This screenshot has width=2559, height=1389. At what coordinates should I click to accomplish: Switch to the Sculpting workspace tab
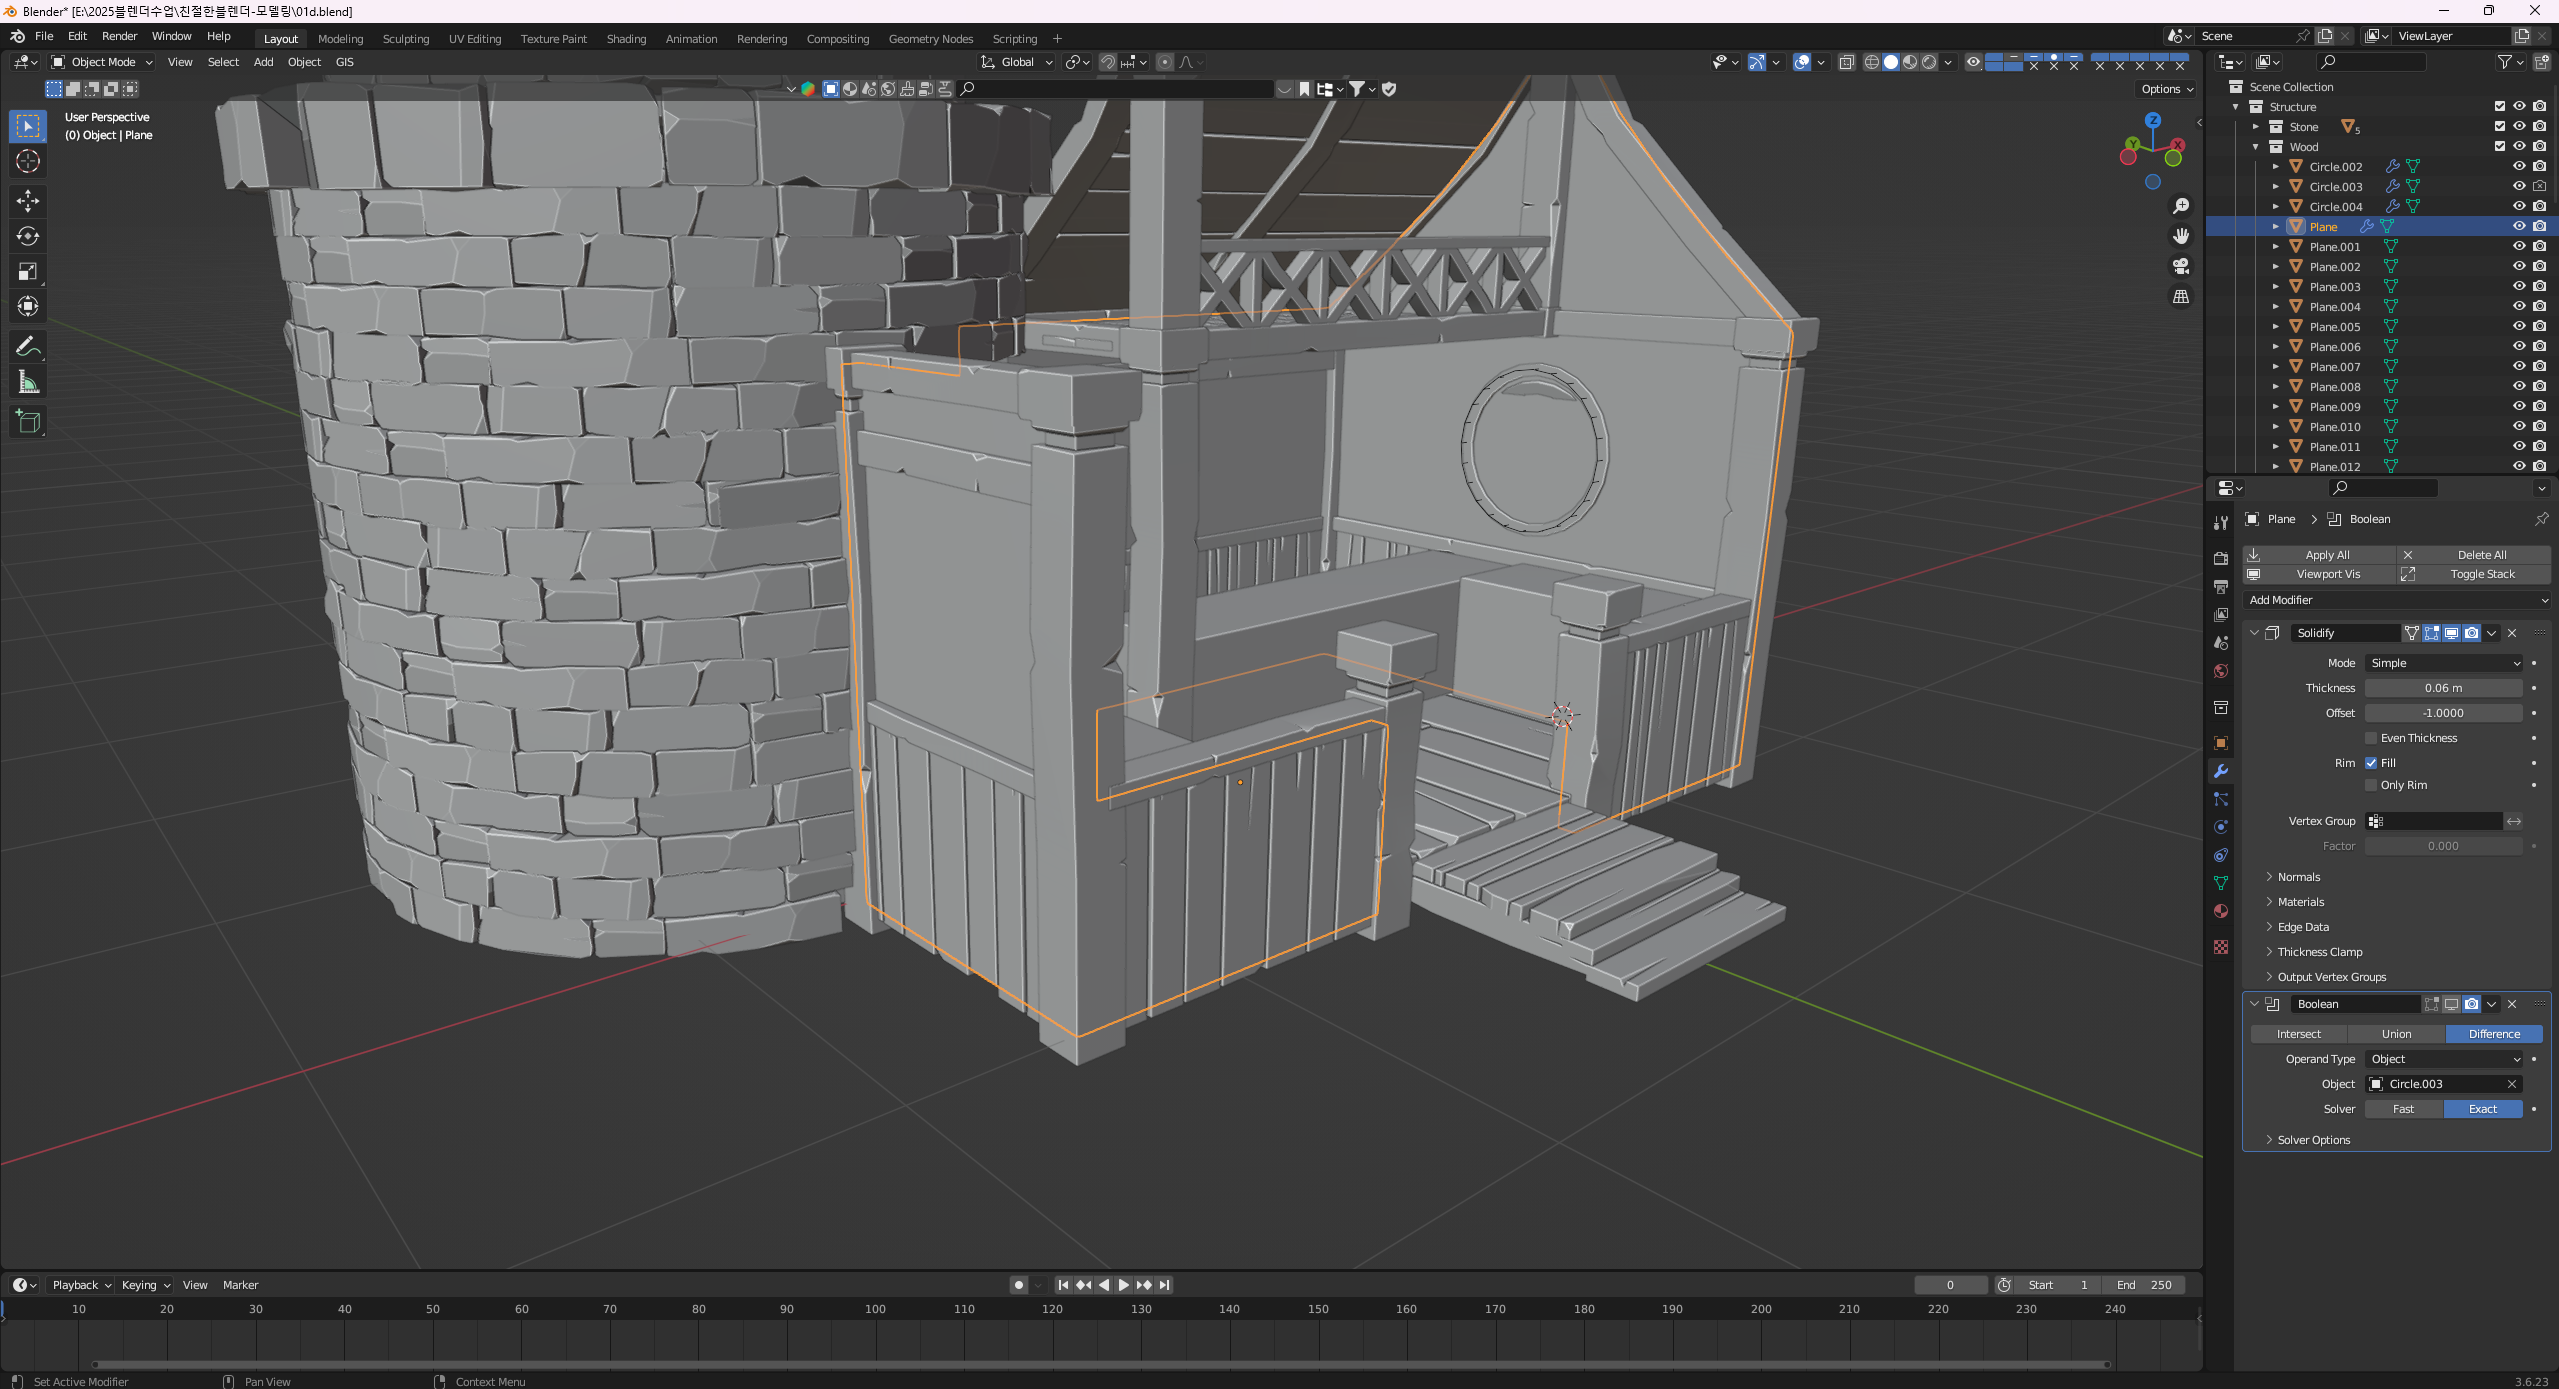click(405, 39)
